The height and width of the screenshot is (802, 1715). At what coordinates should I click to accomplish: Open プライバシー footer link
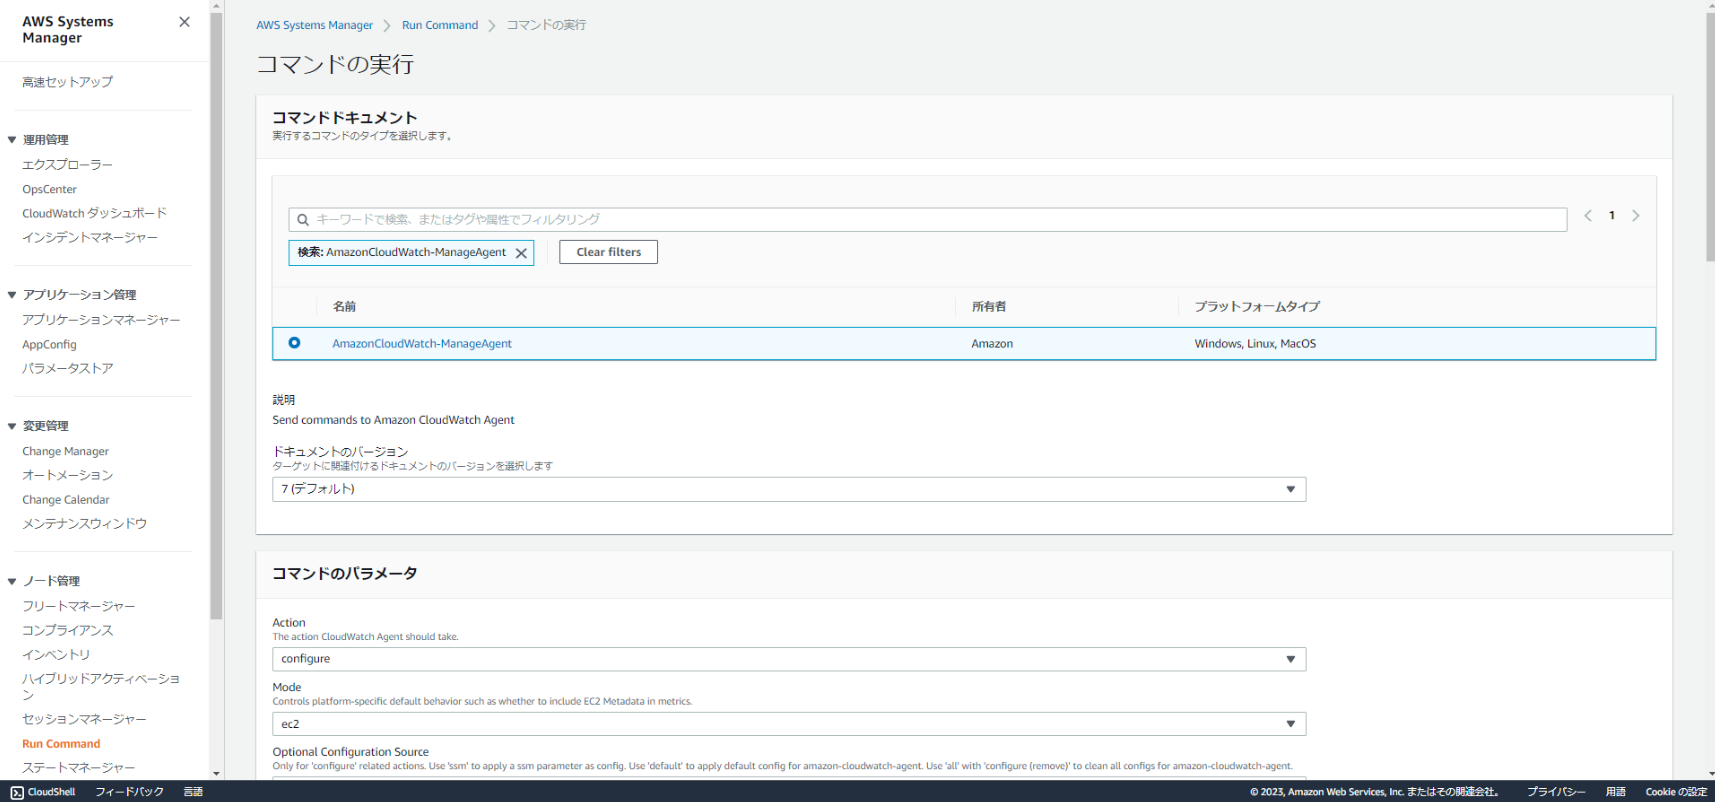(x=1556, y=792)
